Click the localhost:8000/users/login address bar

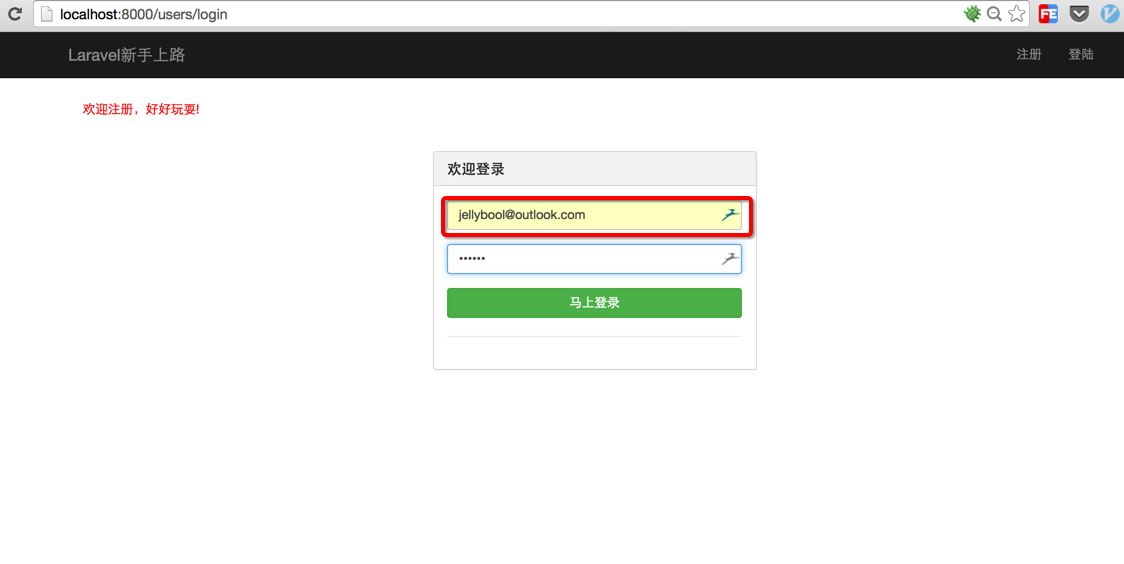(x=500, y=14)
